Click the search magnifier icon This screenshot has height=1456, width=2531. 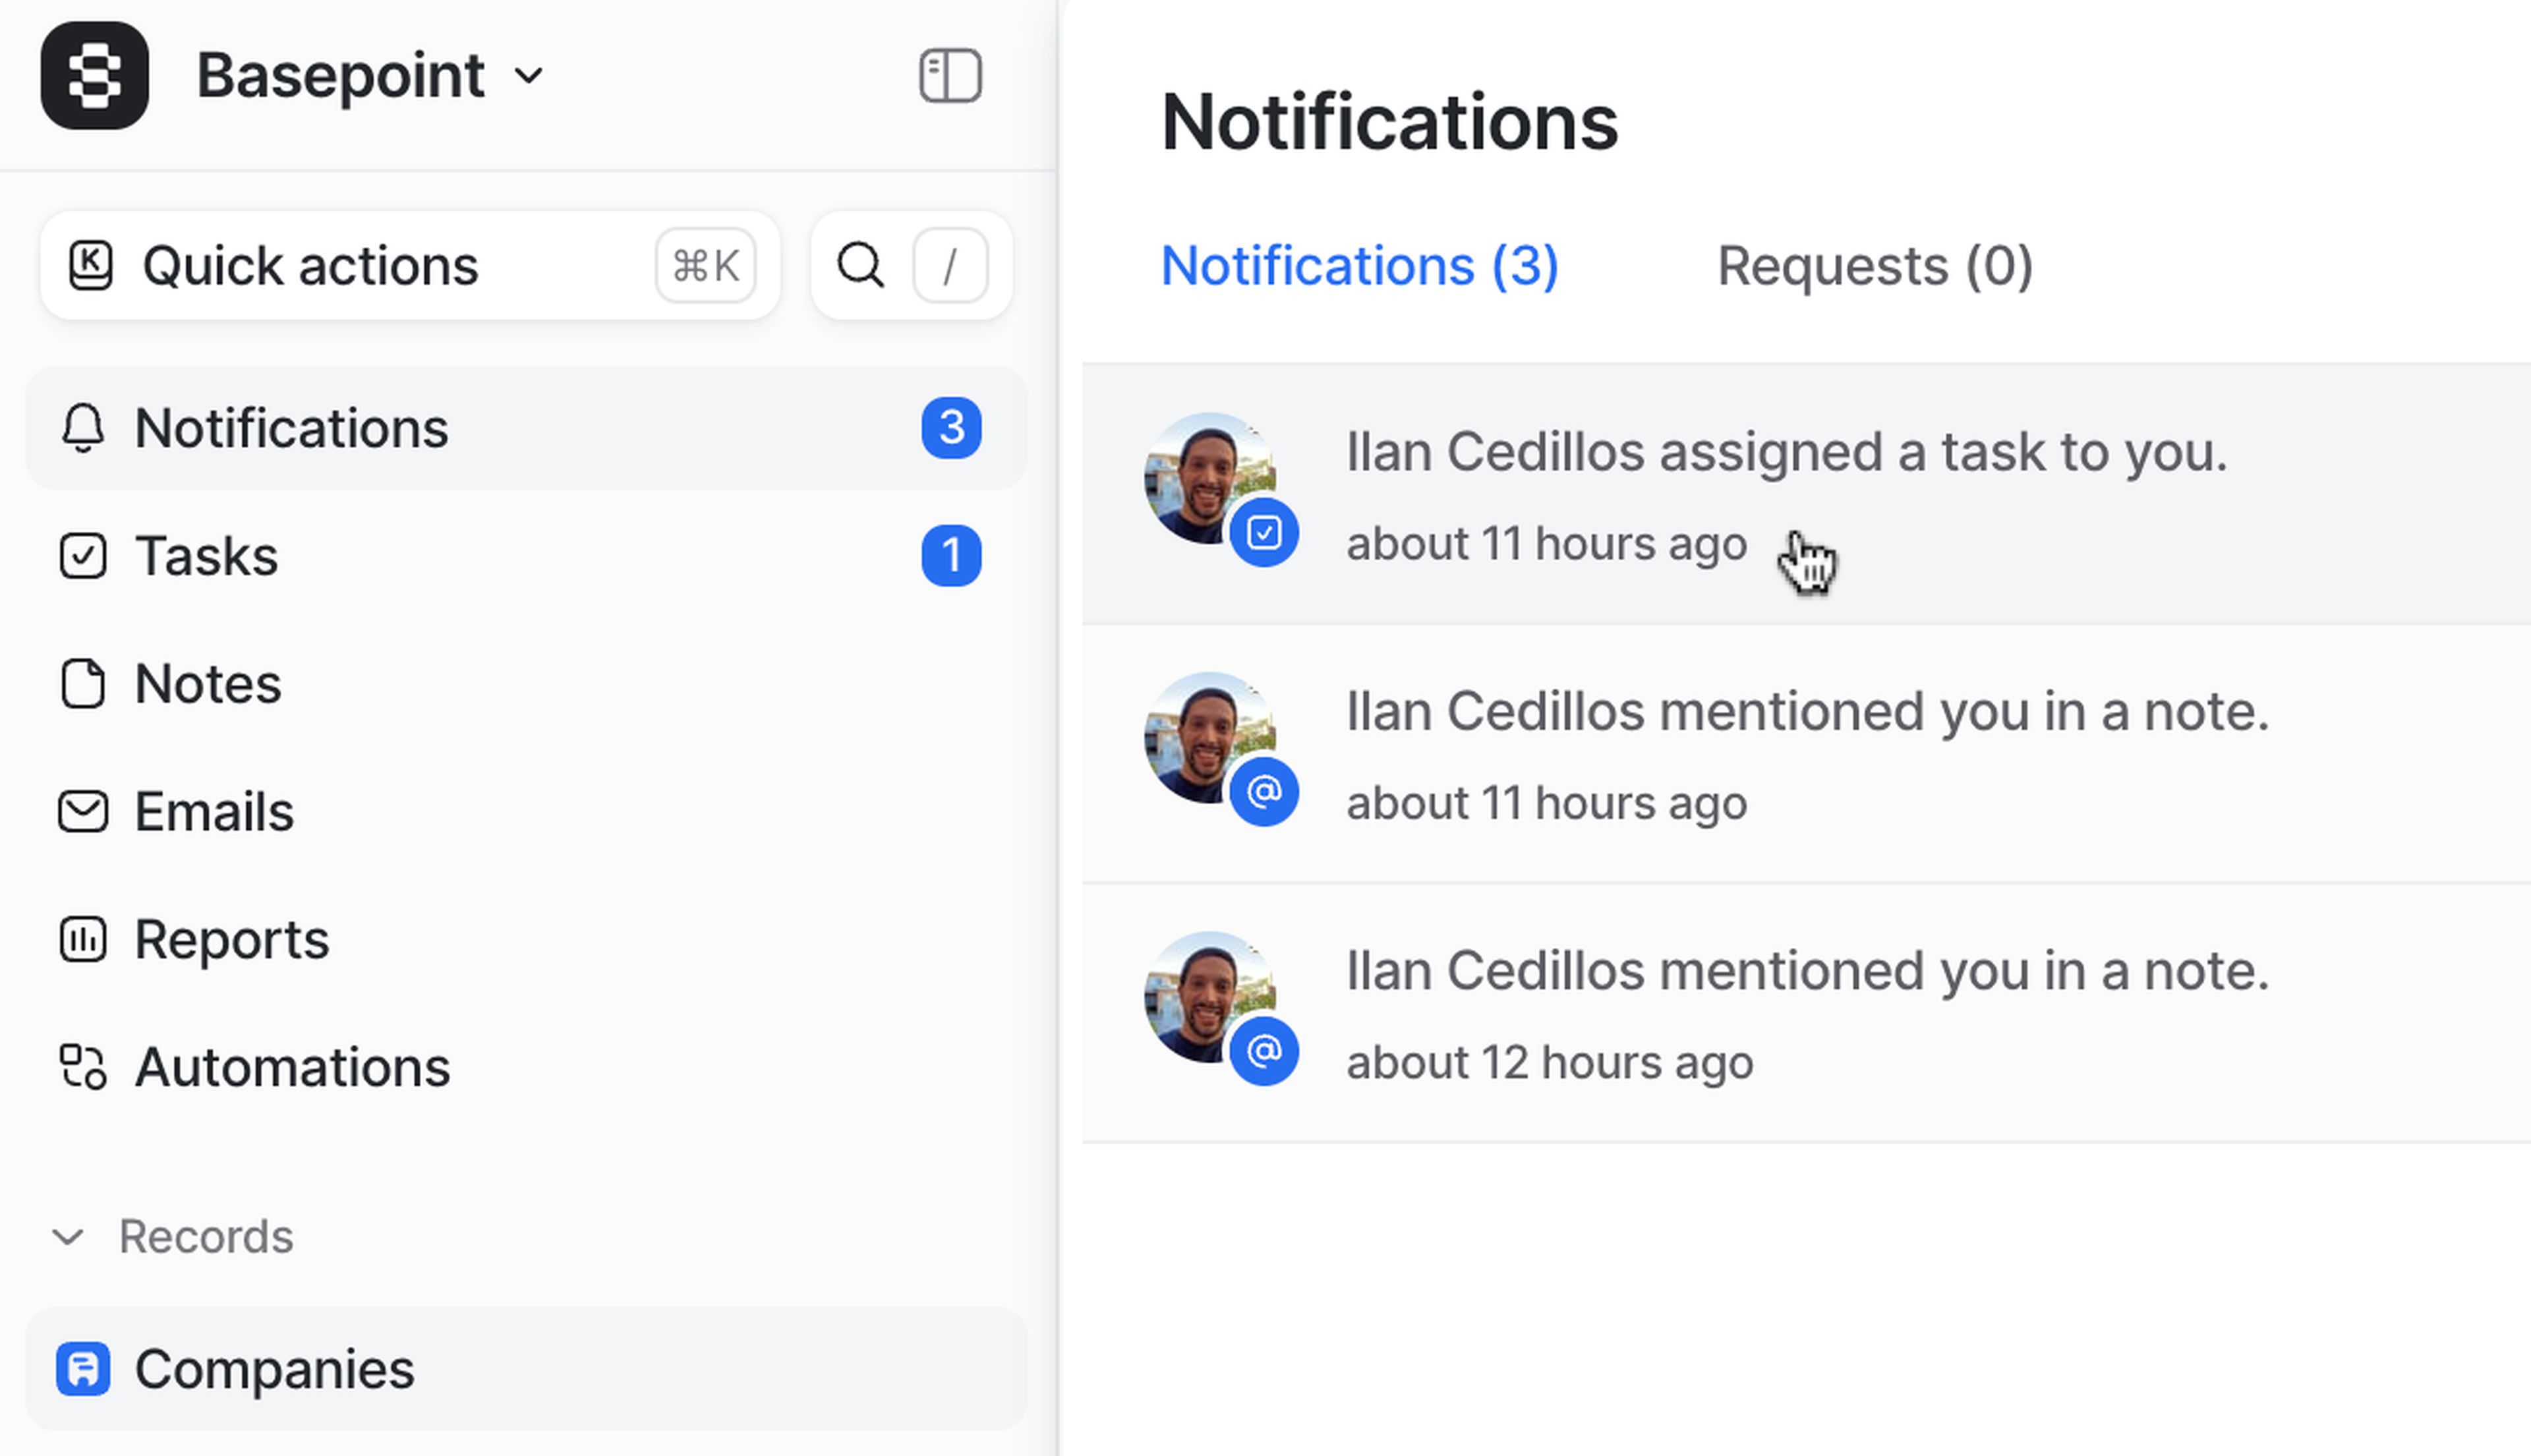(860, 266)
